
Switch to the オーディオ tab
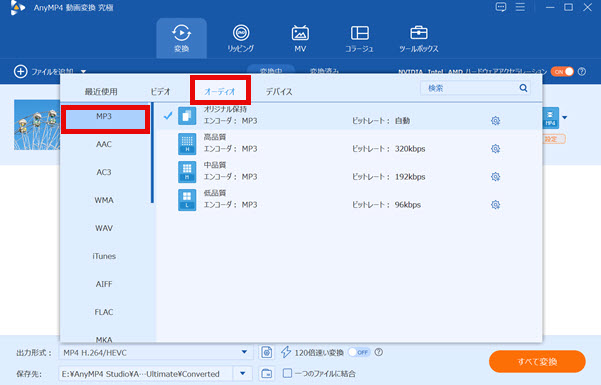point(220,91)
